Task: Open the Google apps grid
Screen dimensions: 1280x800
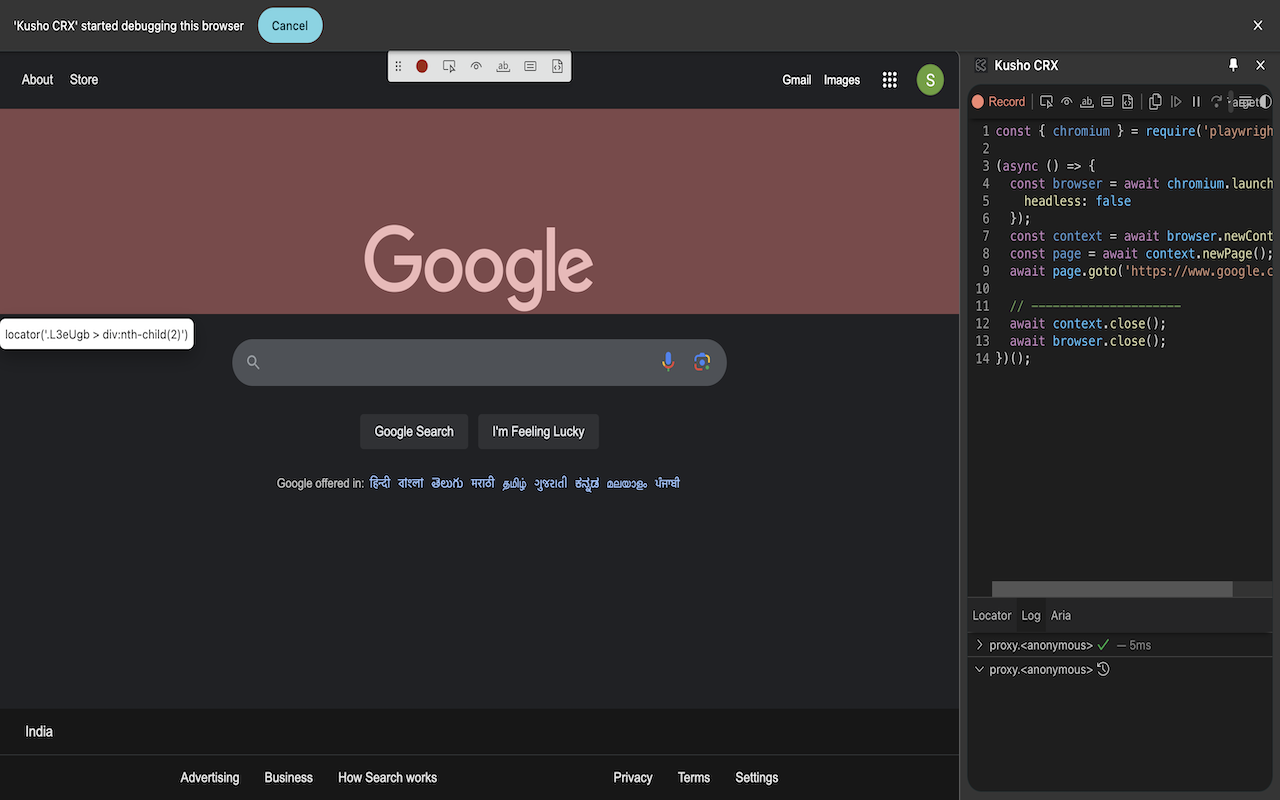Action: click(889, 79)
